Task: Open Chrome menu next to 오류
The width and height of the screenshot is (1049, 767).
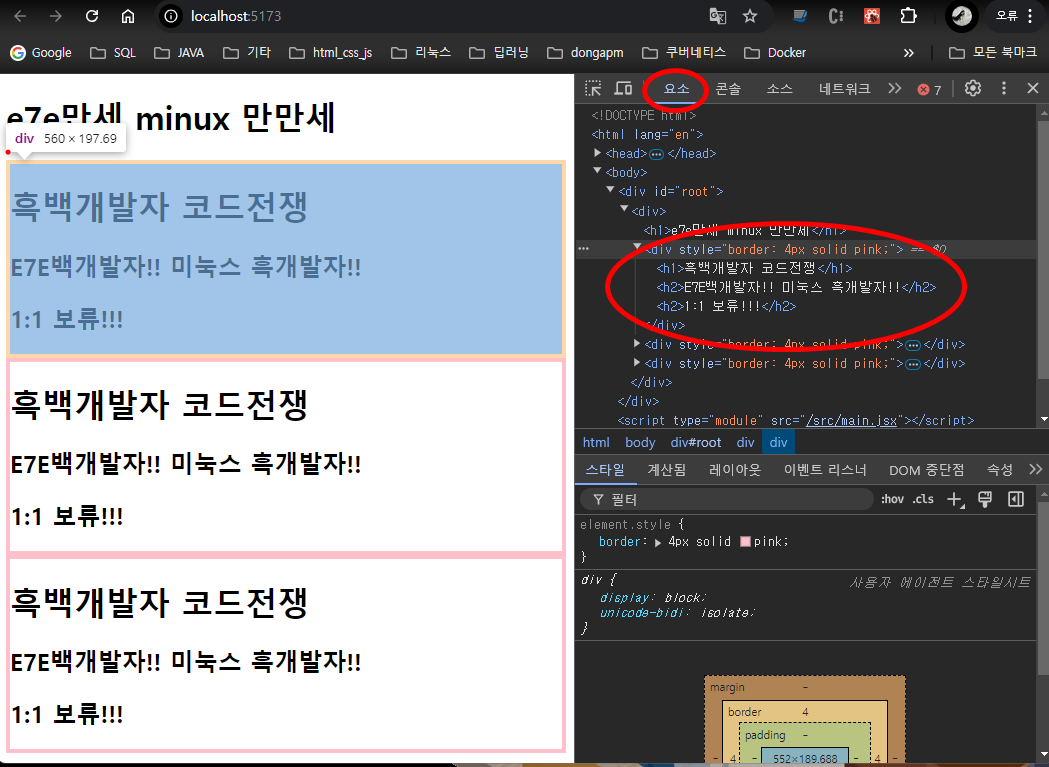Action: (x=1031, y=16)
